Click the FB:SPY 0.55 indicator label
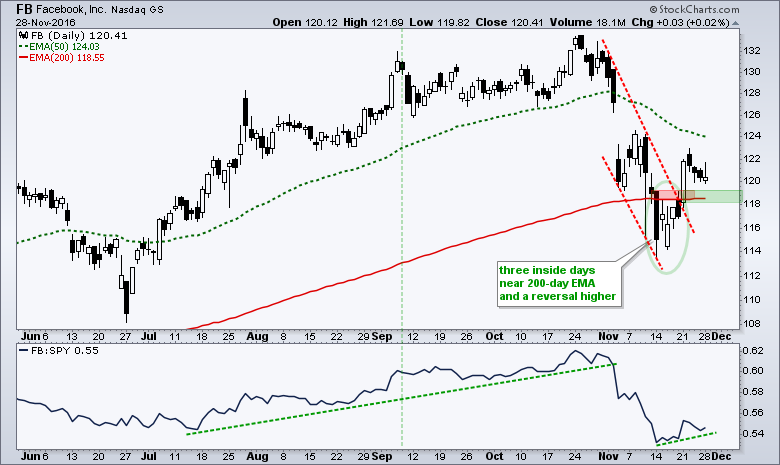Image resolution: width=780 pixels, height=465 pixels. click(59, 350)
